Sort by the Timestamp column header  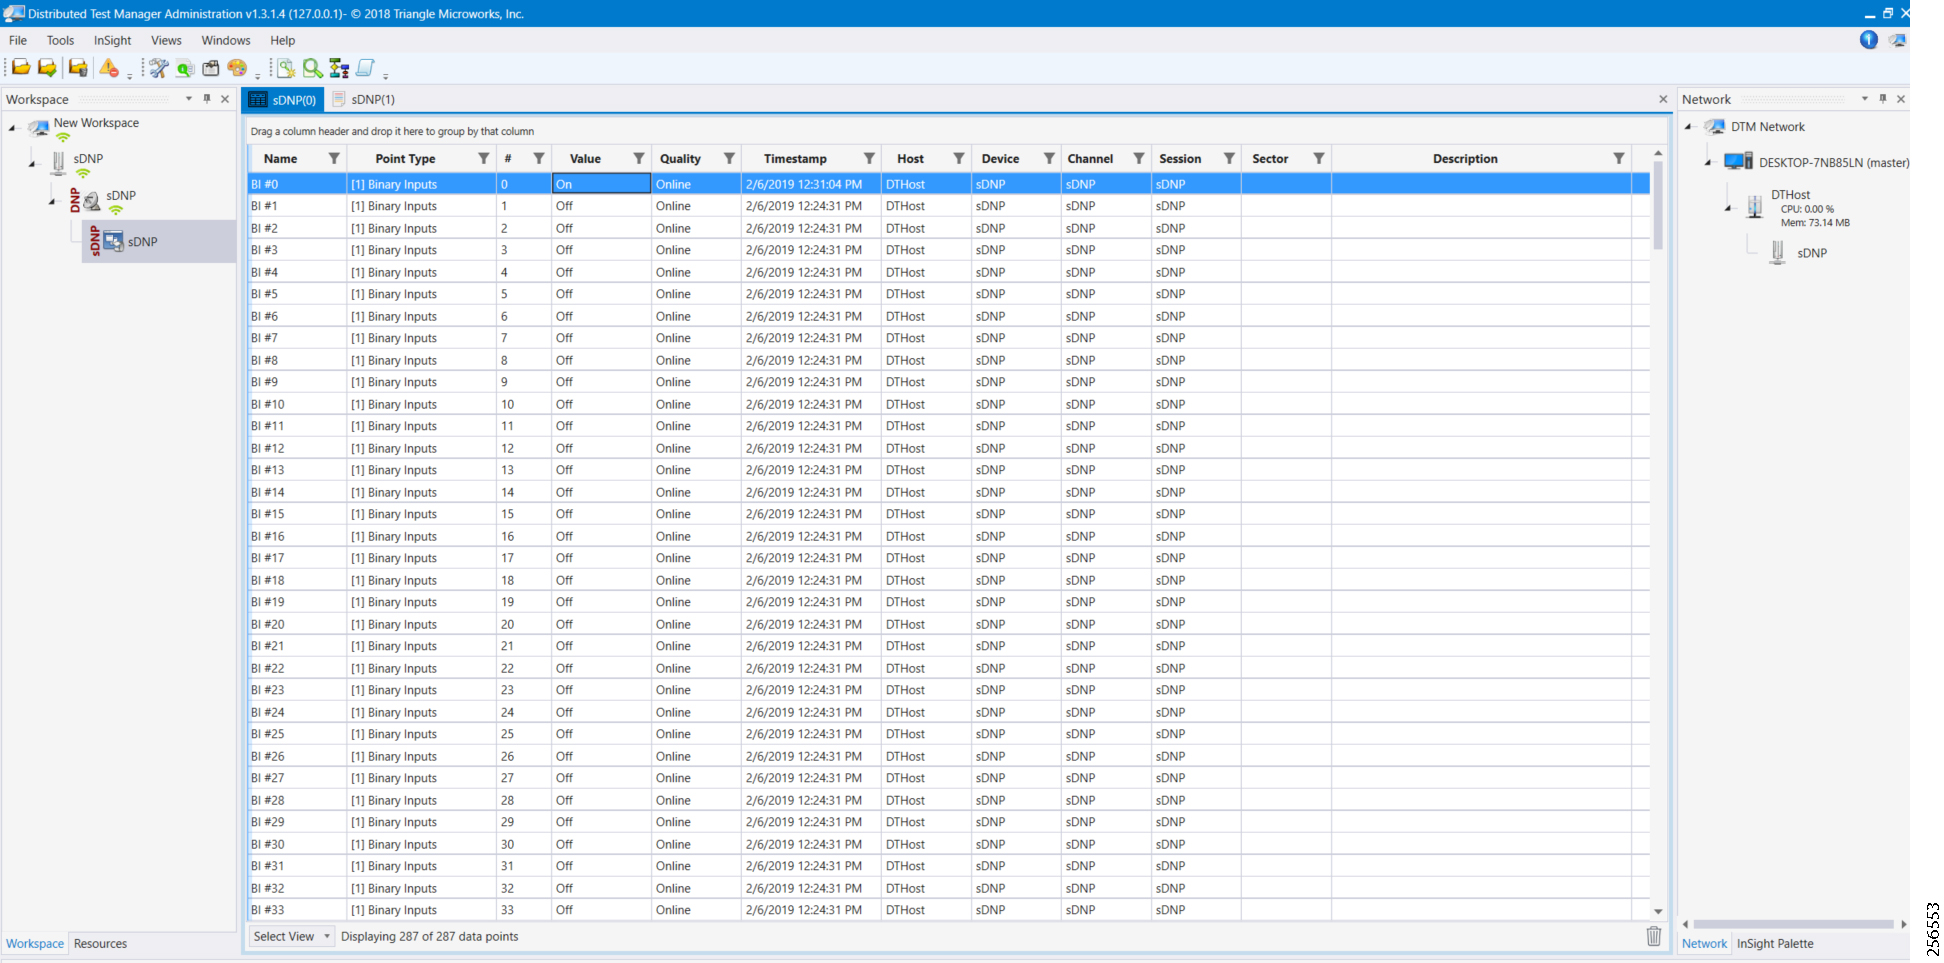pos(795,158)
